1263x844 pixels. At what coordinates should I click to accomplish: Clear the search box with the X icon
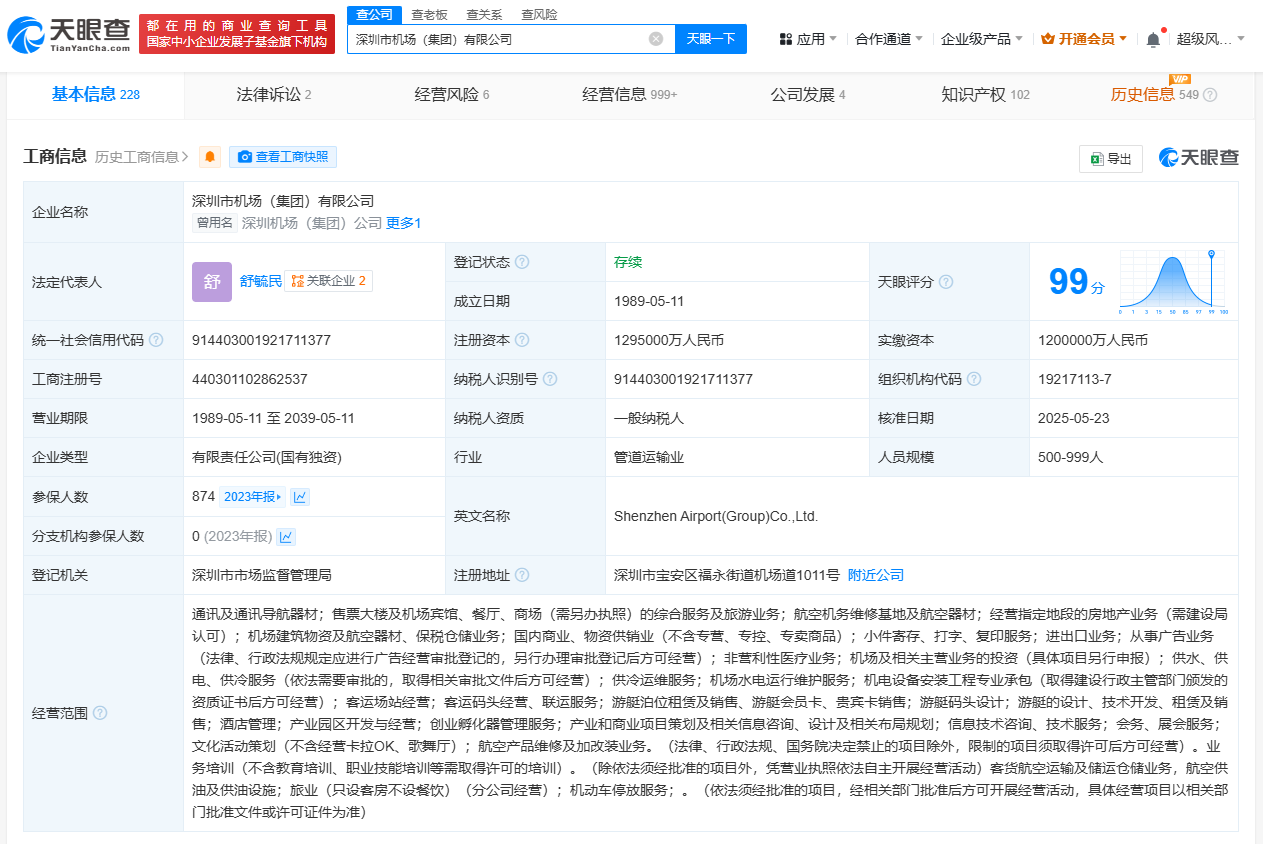click(656, 39)
